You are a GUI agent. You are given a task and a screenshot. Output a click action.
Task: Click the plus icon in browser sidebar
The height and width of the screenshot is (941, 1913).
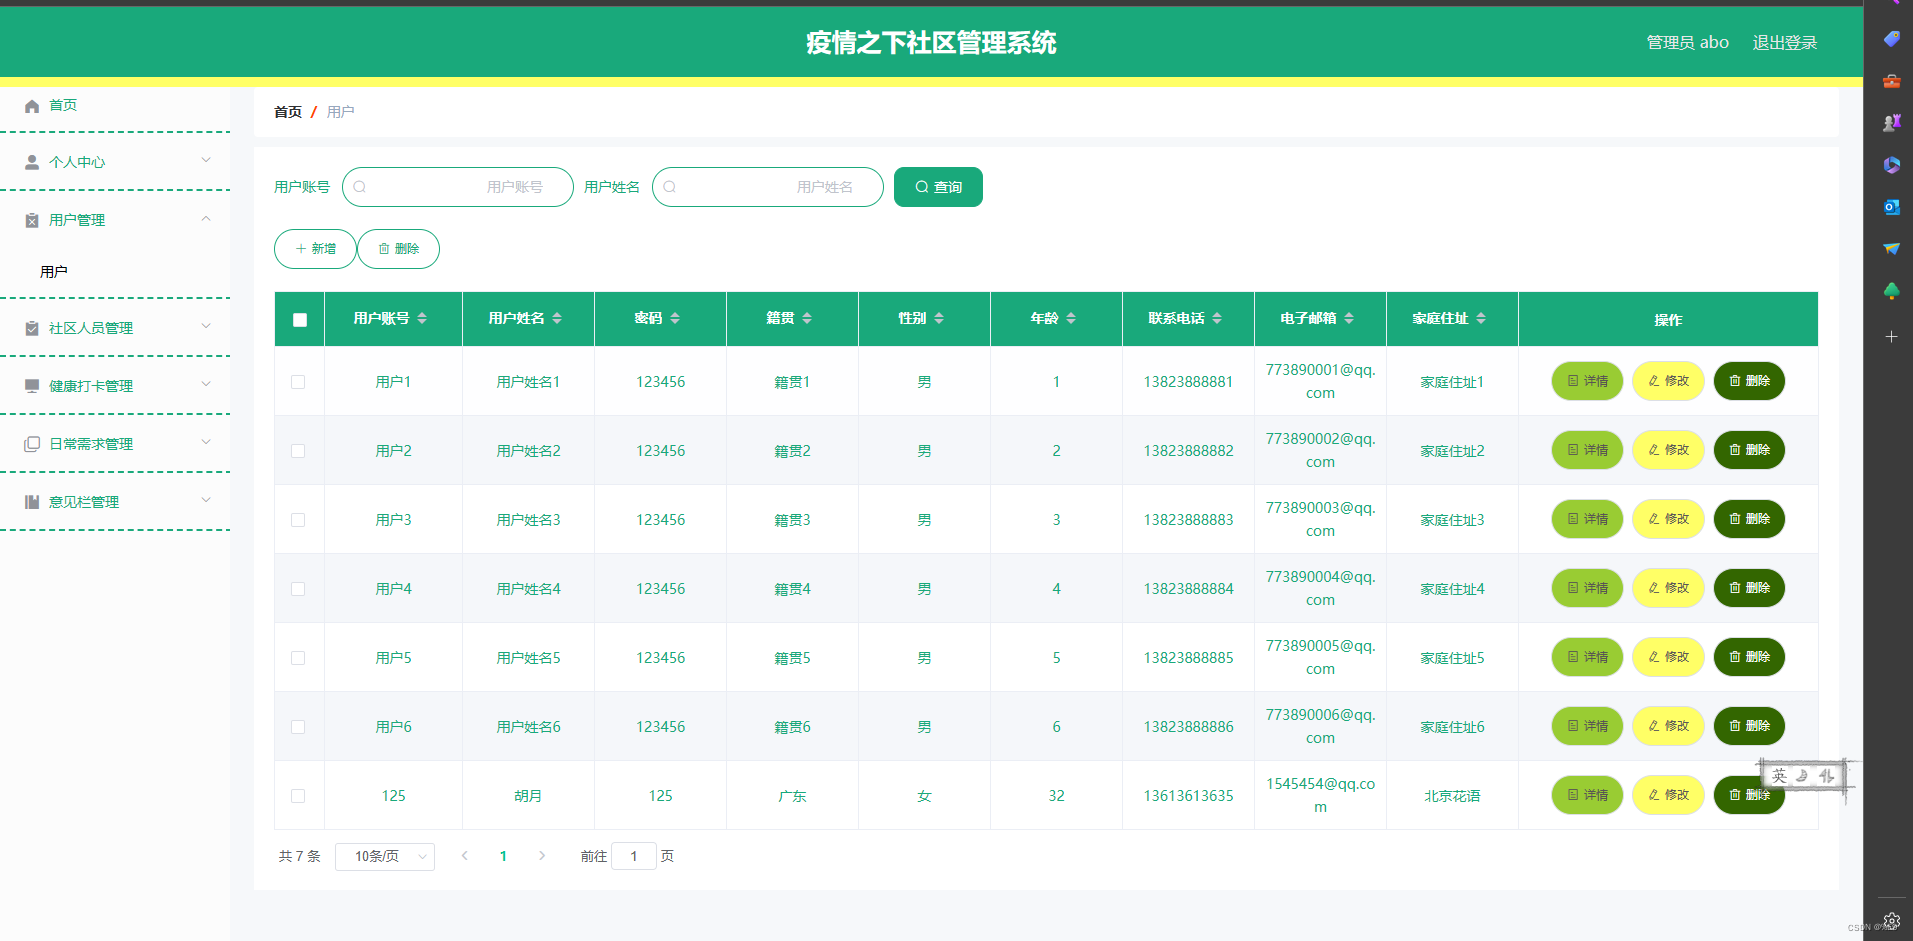point(1891,337)
